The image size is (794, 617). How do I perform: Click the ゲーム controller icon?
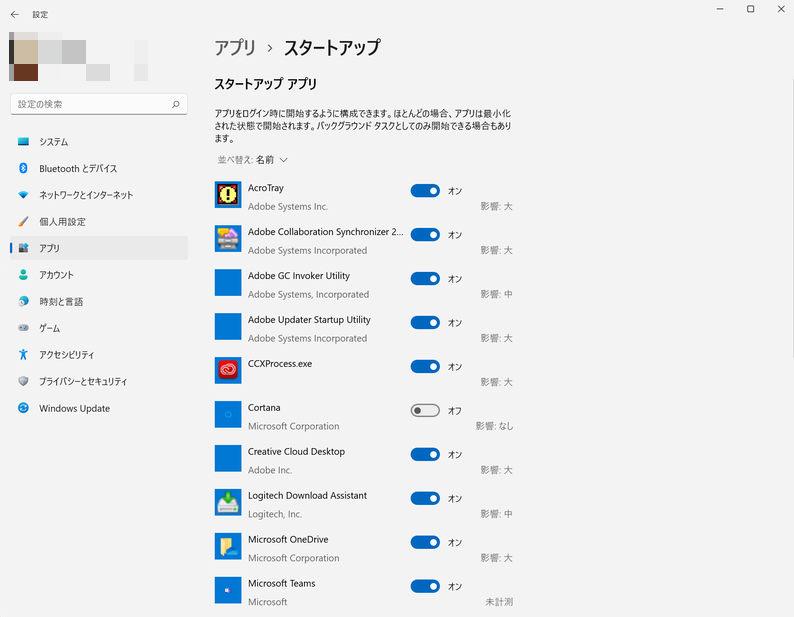tap(23, 328)
